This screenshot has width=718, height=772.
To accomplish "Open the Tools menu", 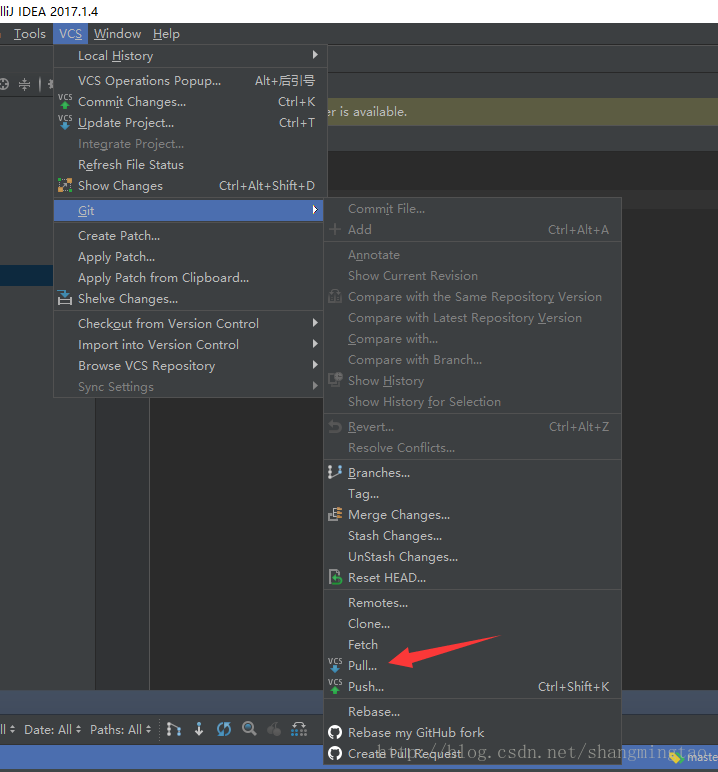I will 30,34.
